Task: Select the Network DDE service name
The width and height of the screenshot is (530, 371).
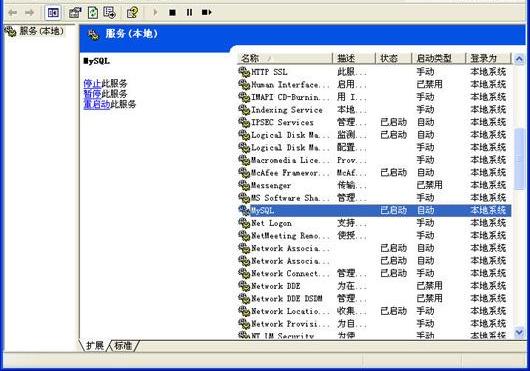Action: pos(276,286)
